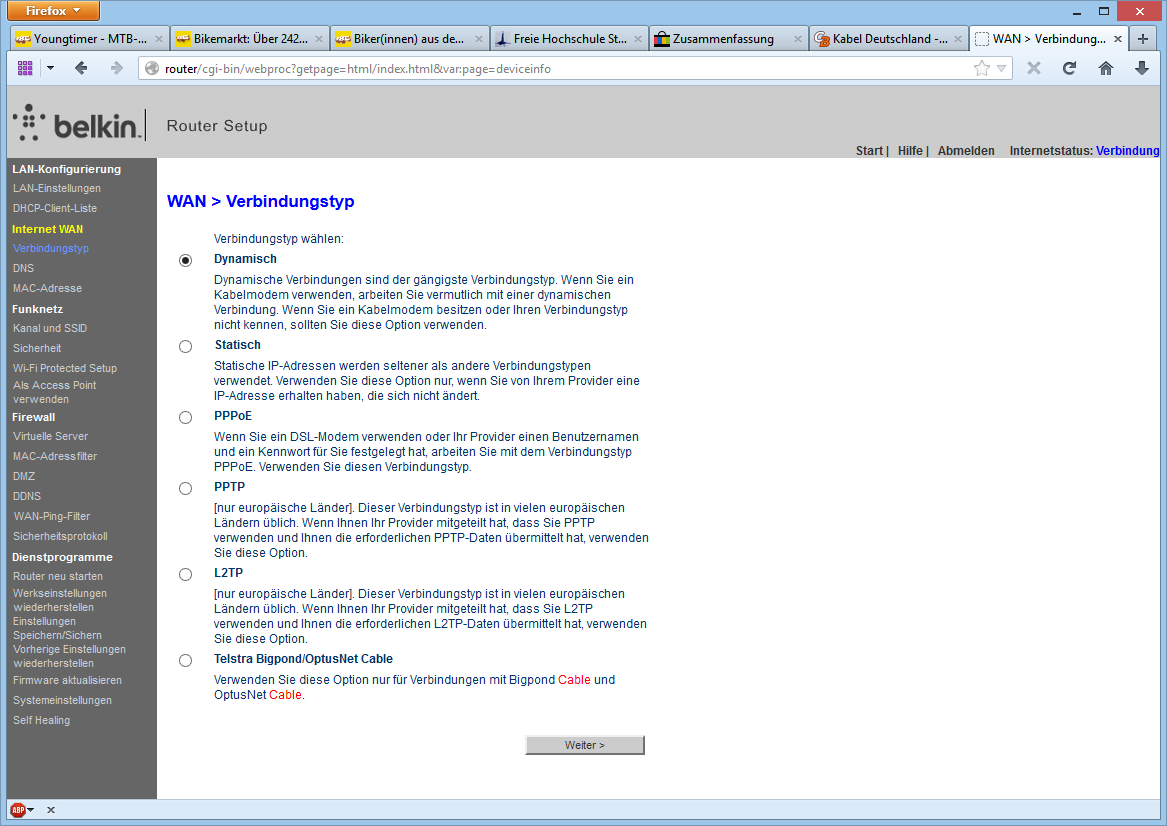Screen dimensions: 1167x826
Task: Switch to the Kabel Deutschland tab
Action: pos(889,39)
